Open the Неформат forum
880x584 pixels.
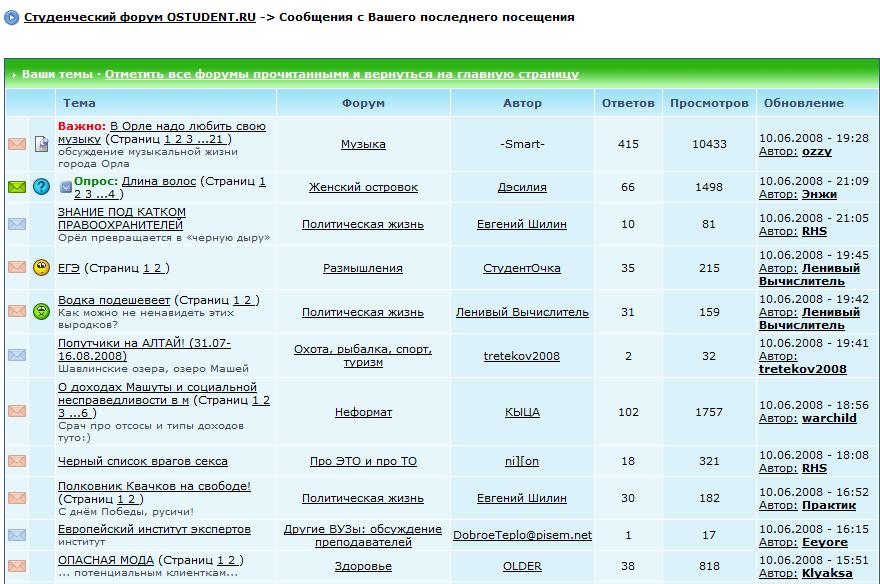tap(363, 412)
